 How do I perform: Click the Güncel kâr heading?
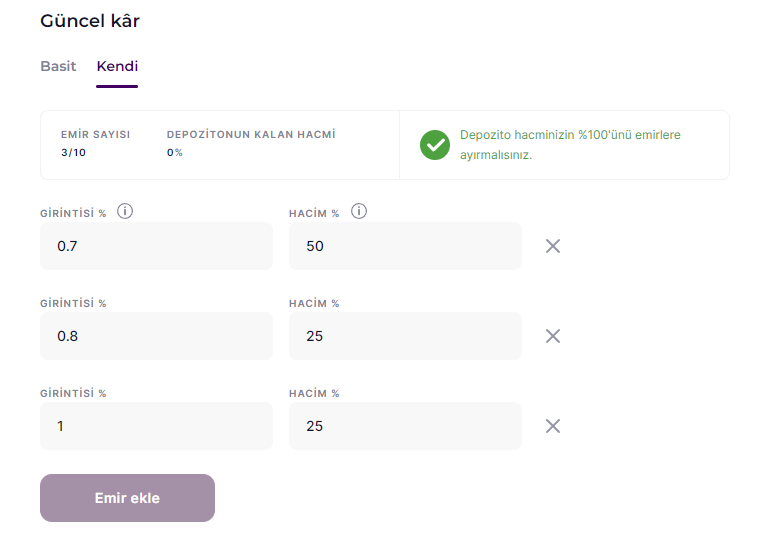pos(90,21)
